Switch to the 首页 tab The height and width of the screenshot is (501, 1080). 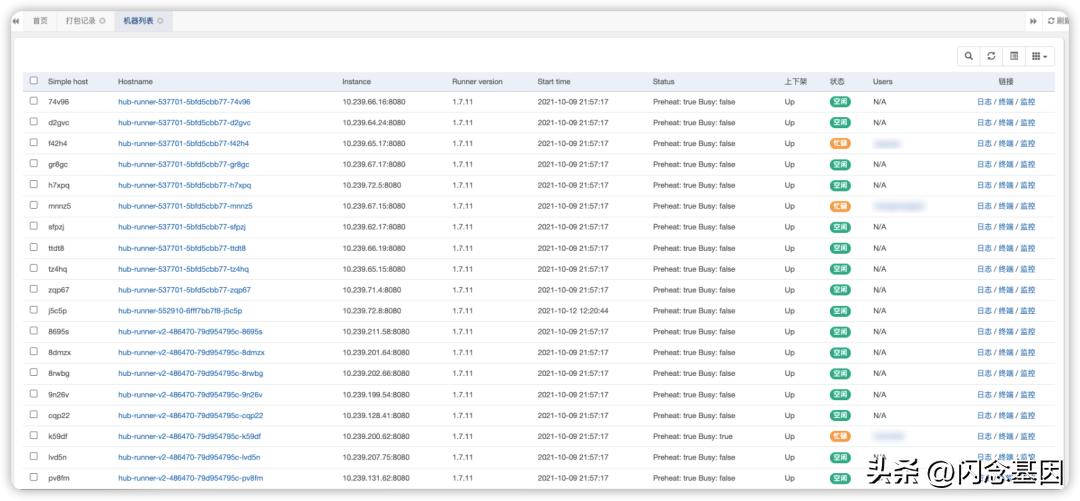(x=40, y=21)
